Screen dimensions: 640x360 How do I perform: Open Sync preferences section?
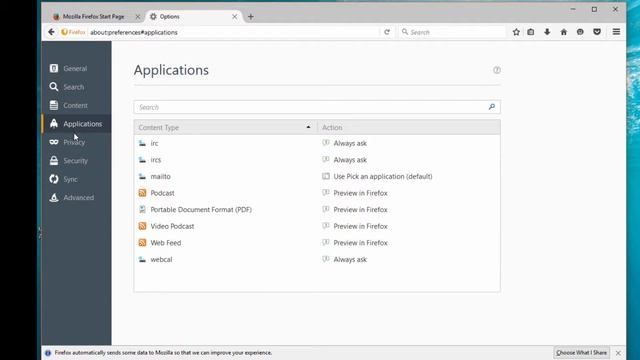click(76, 179)
